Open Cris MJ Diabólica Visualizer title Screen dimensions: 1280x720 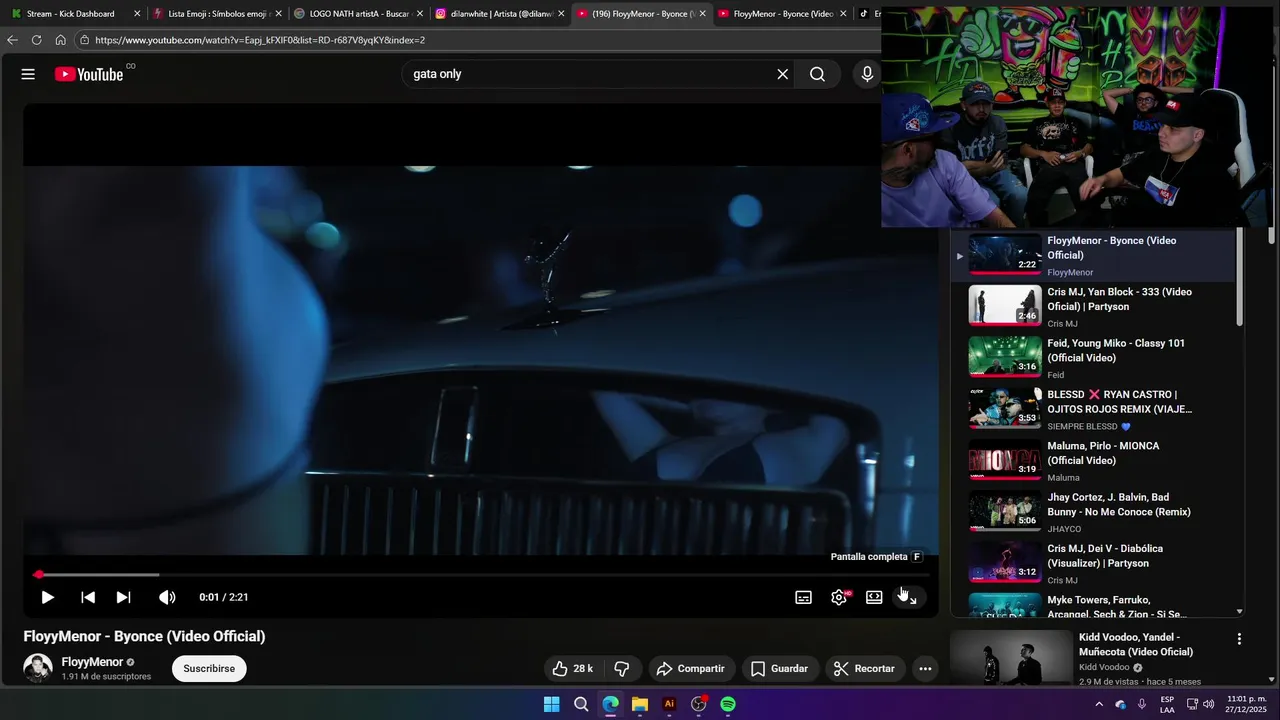(1105, 555)
